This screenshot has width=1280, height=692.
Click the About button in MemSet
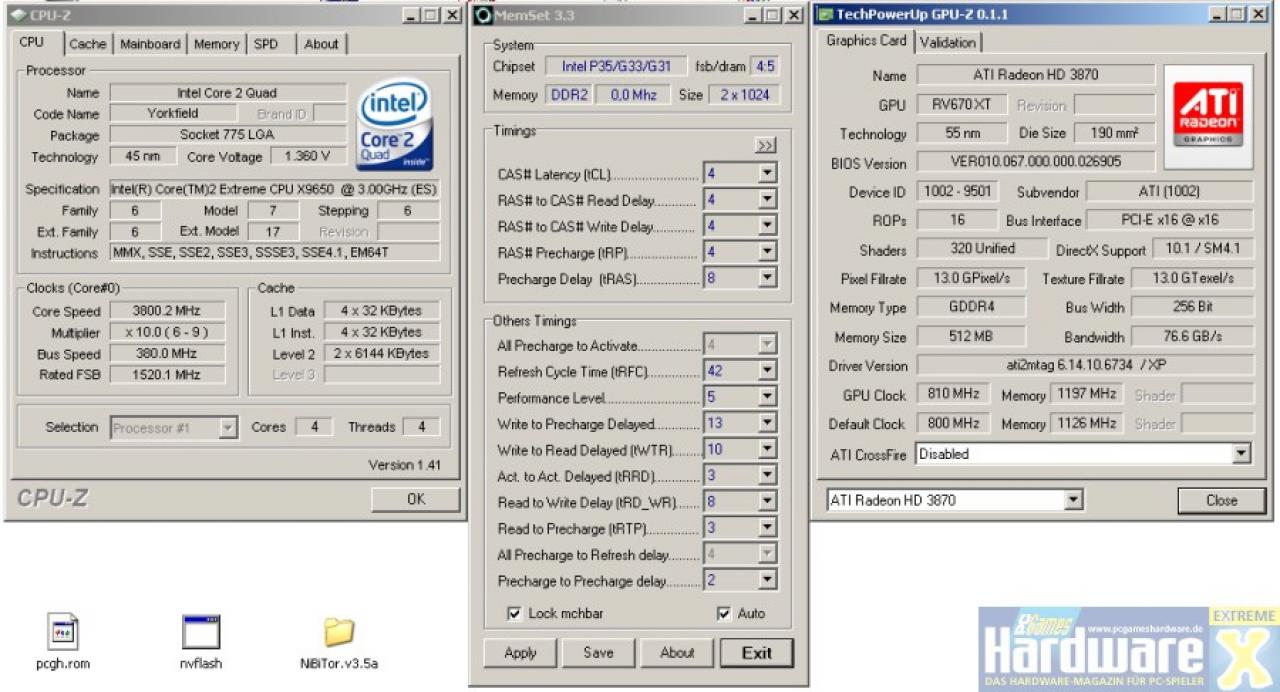(677, 653)
